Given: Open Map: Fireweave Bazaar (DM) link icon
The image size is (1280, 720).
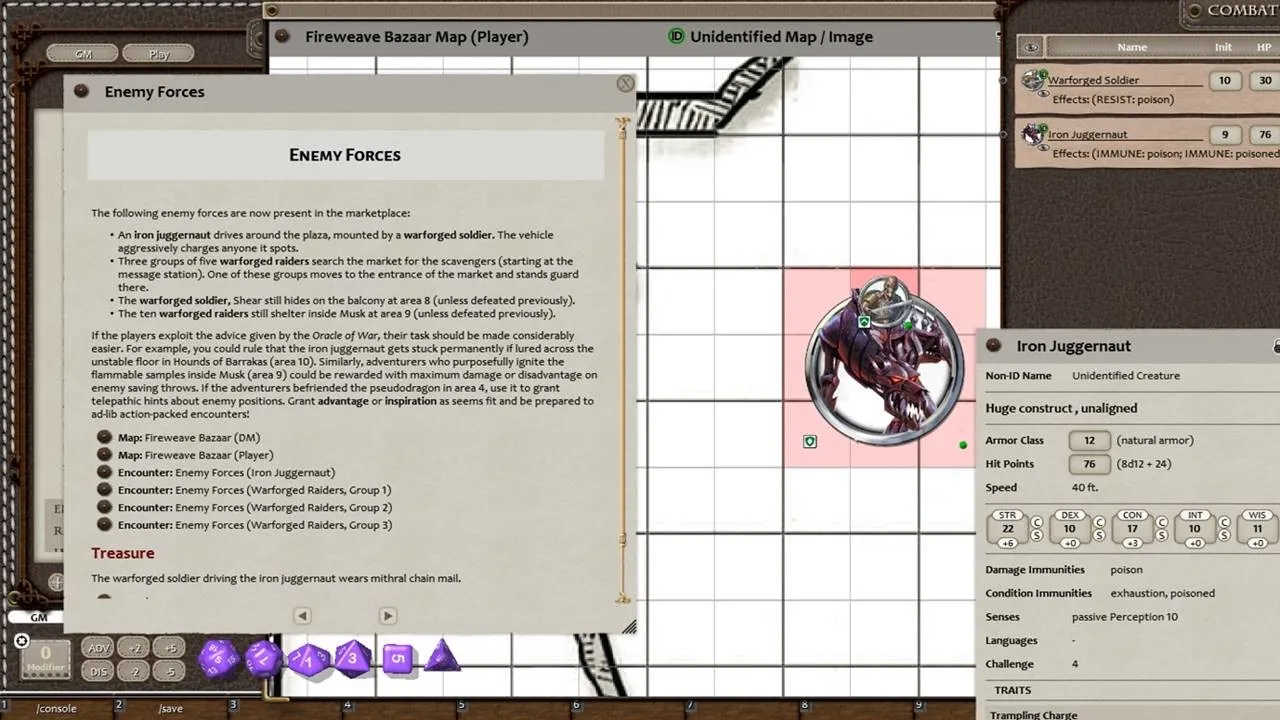Looking at the screenshot, I should coord(104,437).
